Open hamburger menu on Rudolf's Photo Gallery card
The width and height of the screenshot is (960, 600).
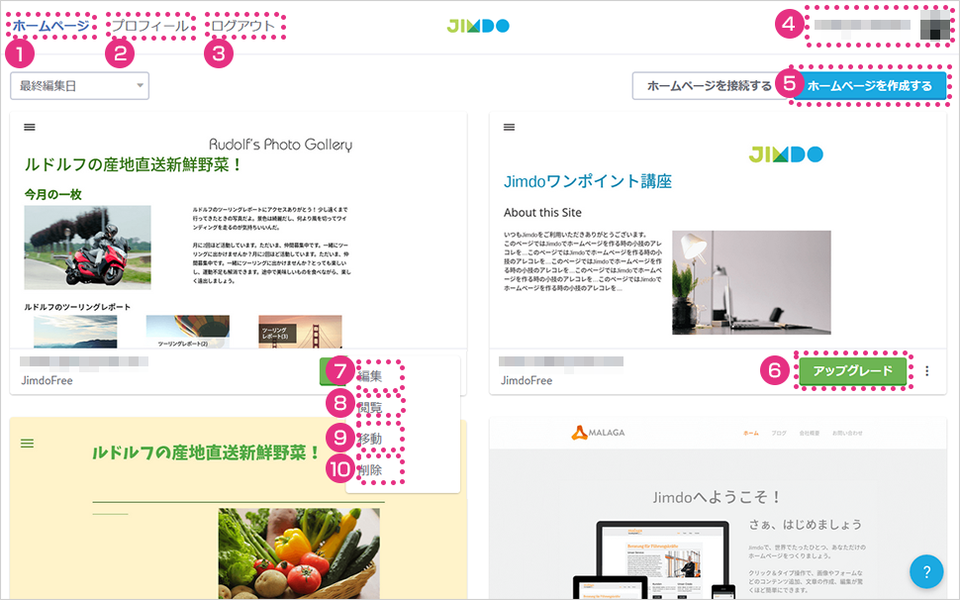click(29, 127)
